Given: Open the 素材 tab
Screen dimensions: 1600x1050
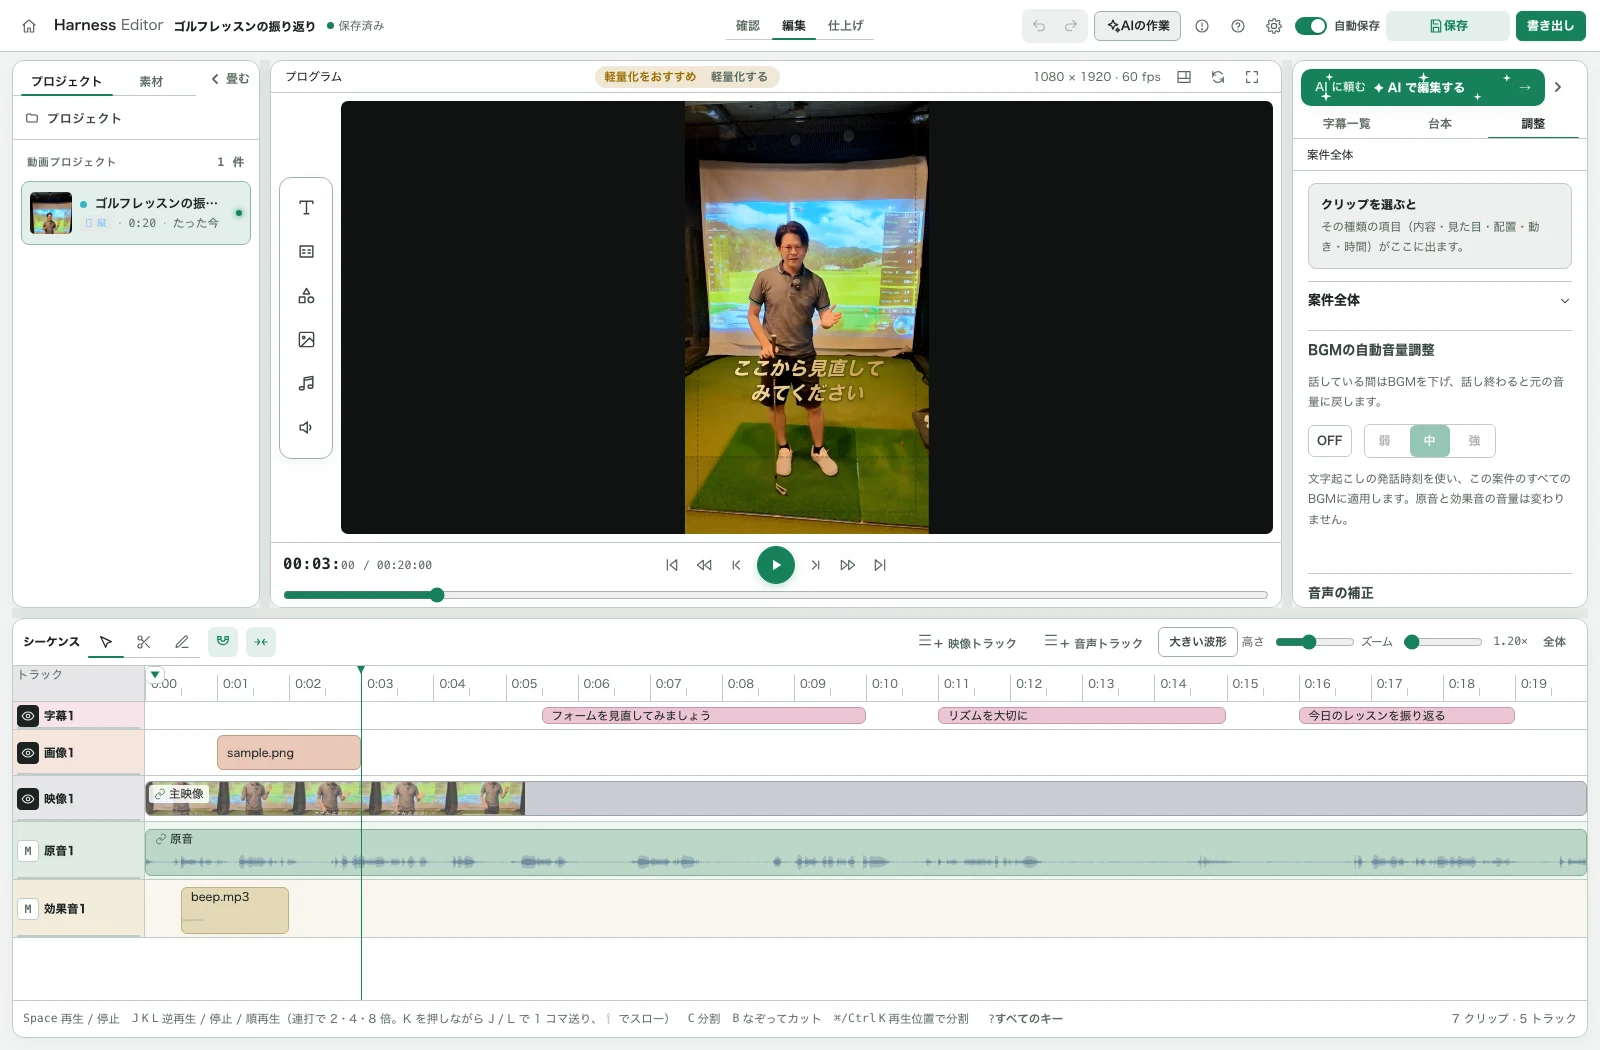Looking at the screenshot, I should [151, 82].
